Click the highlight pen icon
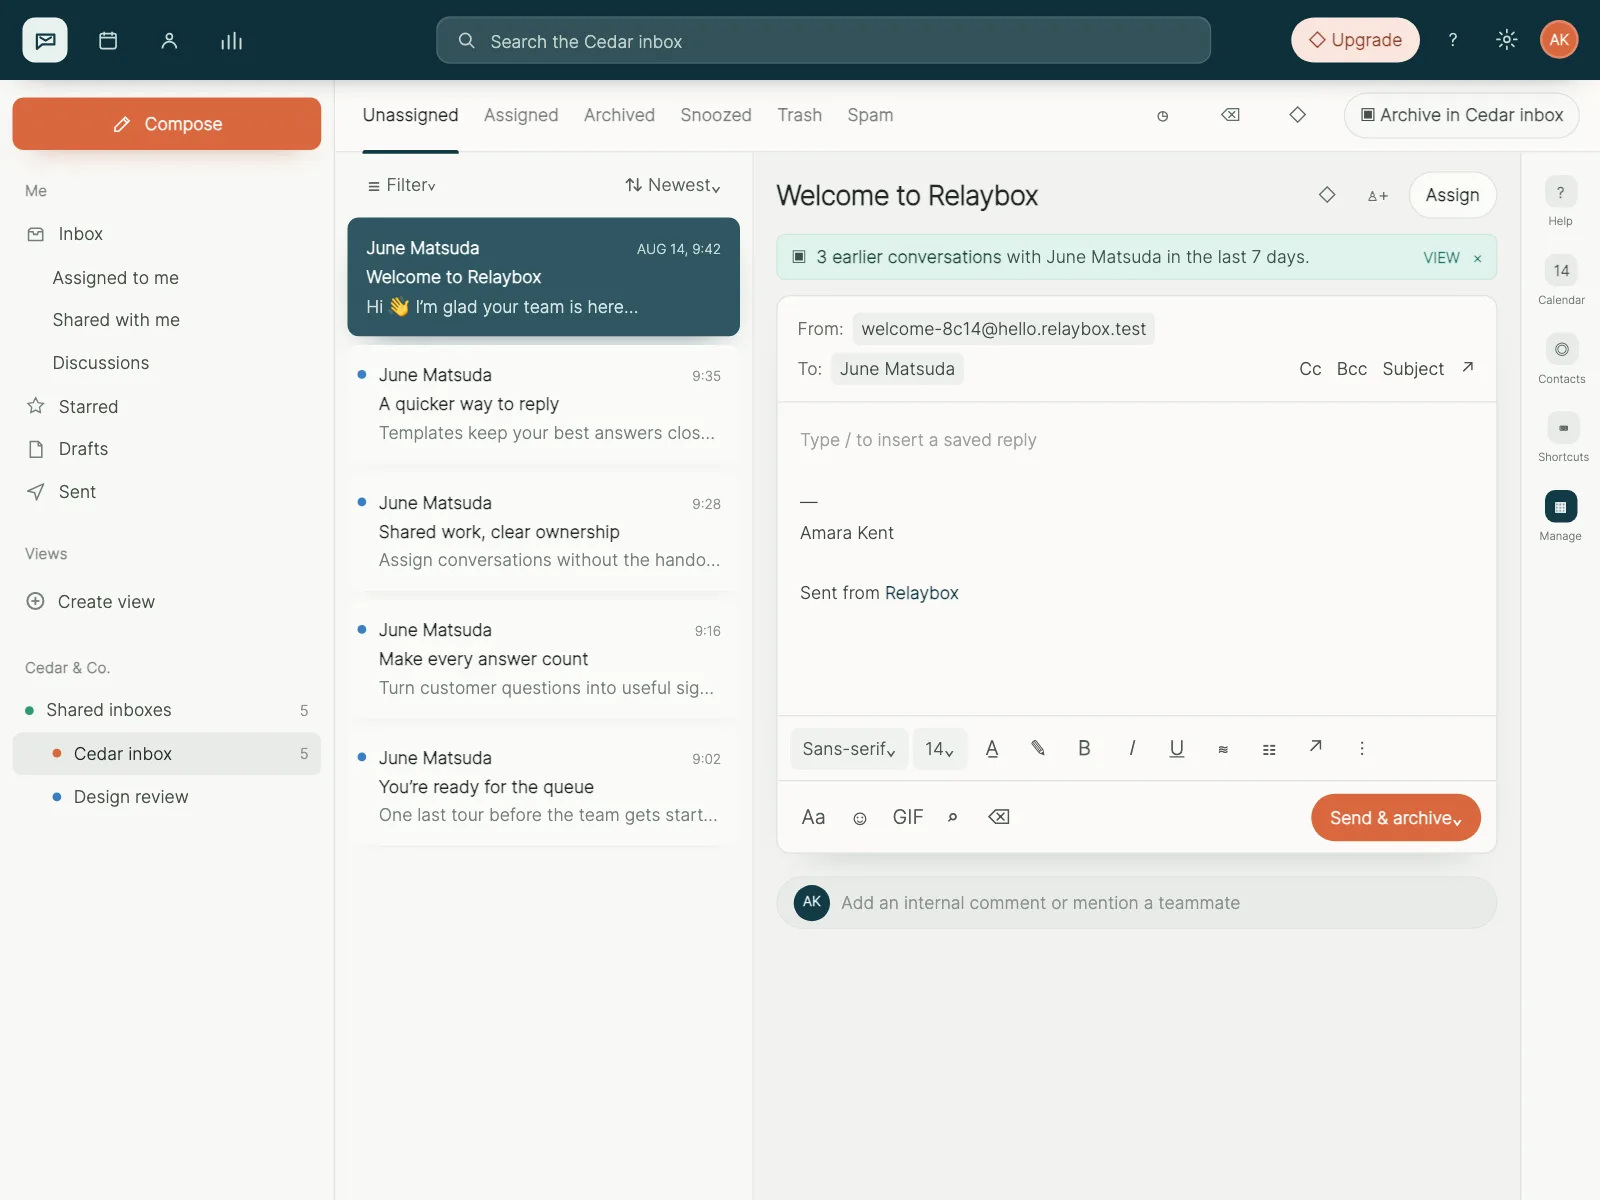 tap(1038, 748)
